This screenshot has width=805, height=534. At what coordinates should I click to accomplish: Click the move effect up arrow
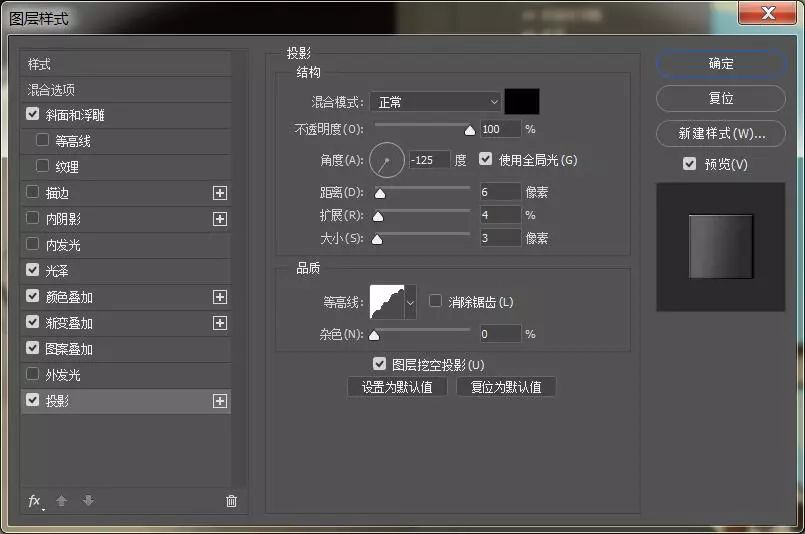[x=62, y=501]
